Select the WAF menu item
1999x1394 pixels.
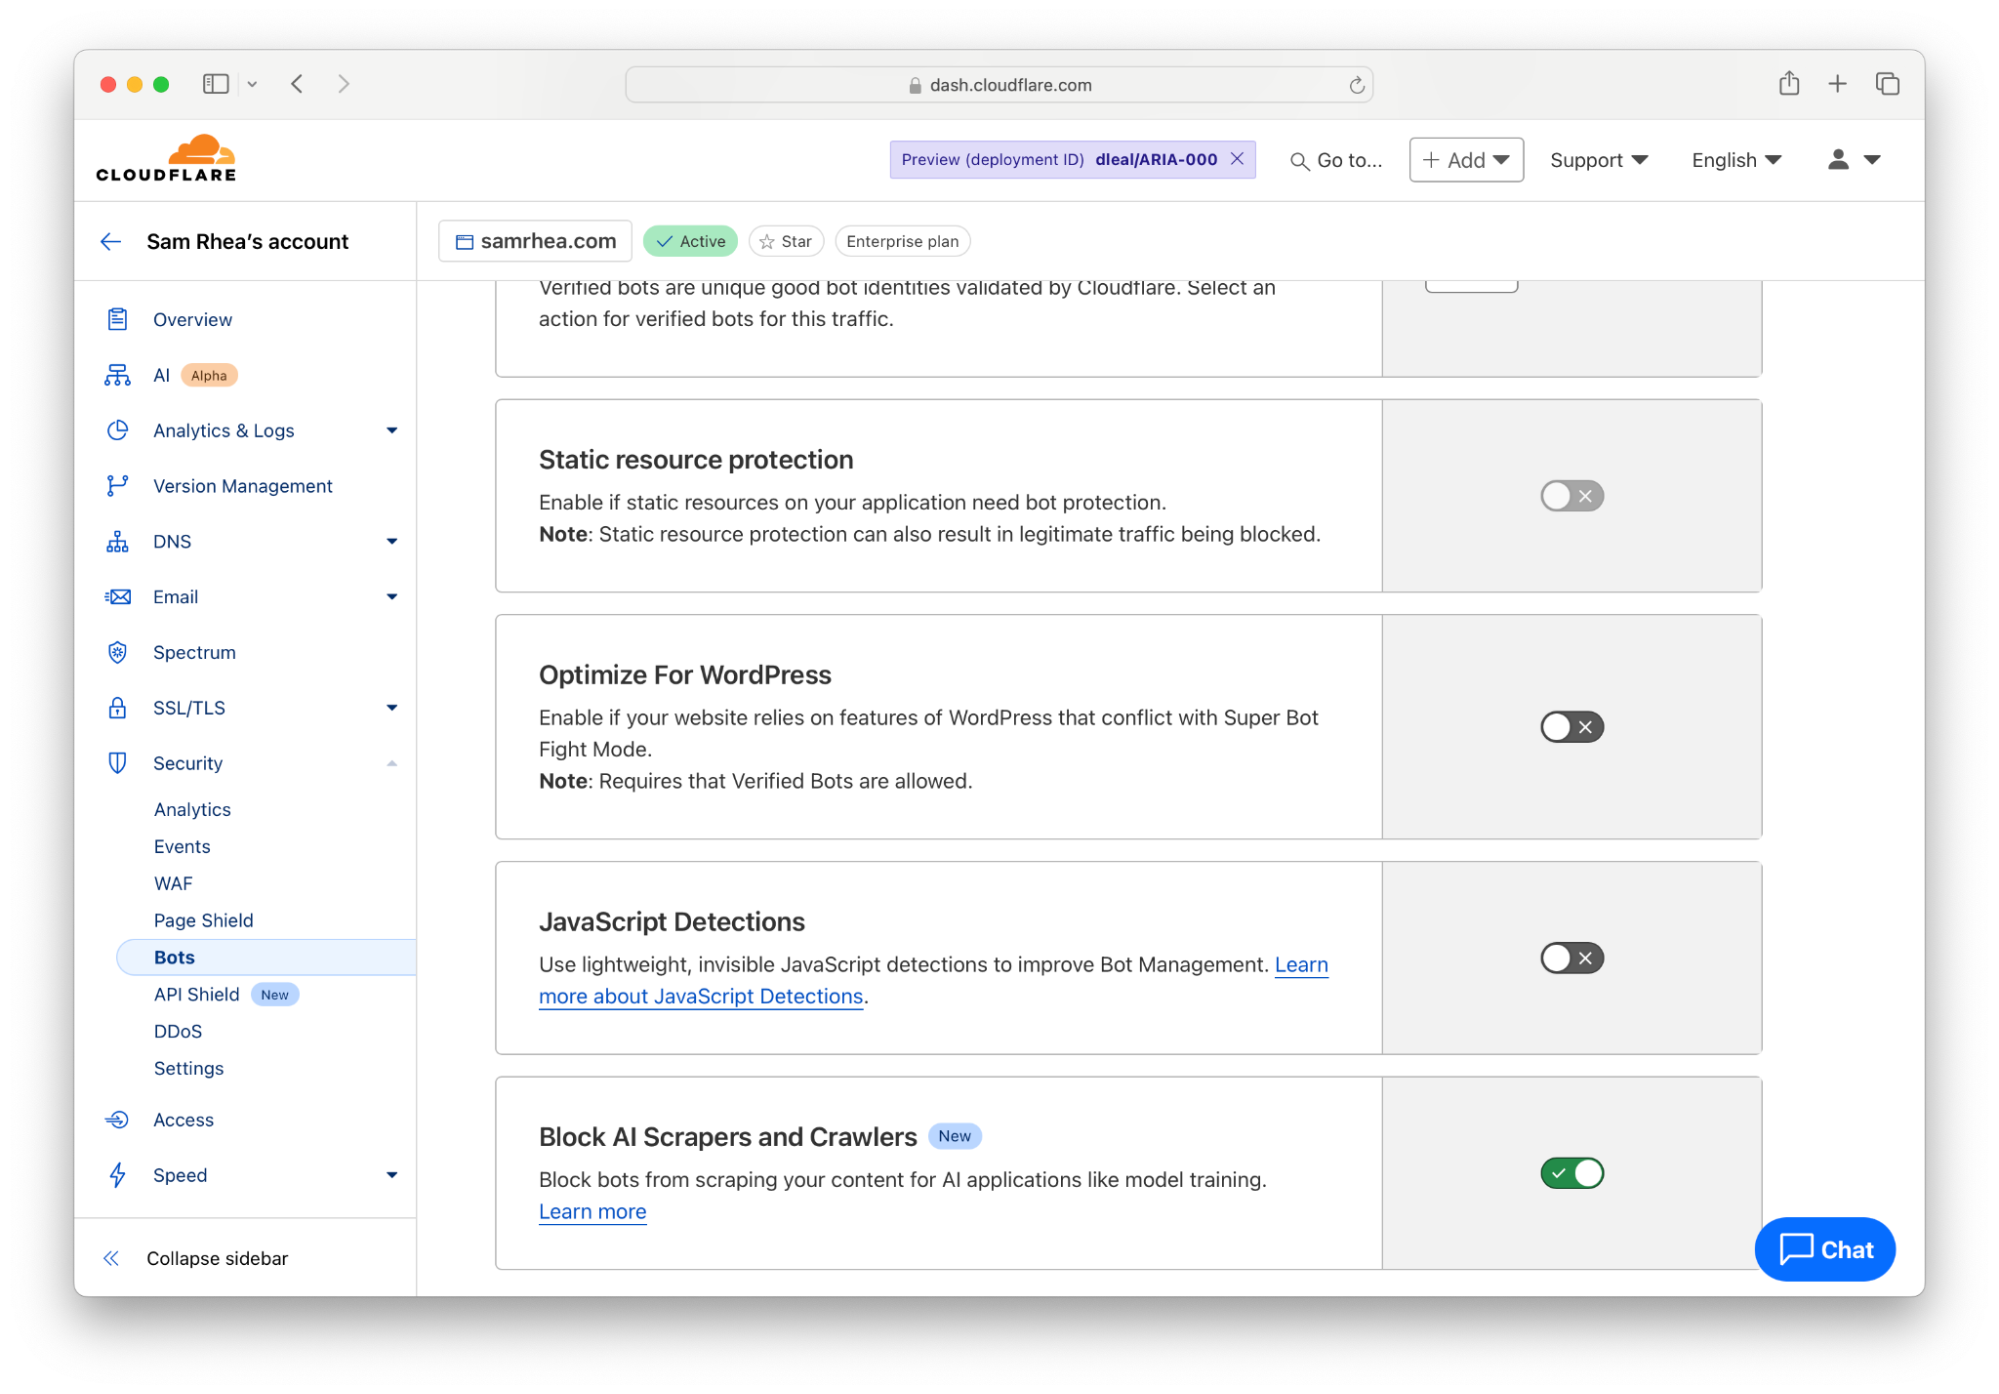coord(172,882)
